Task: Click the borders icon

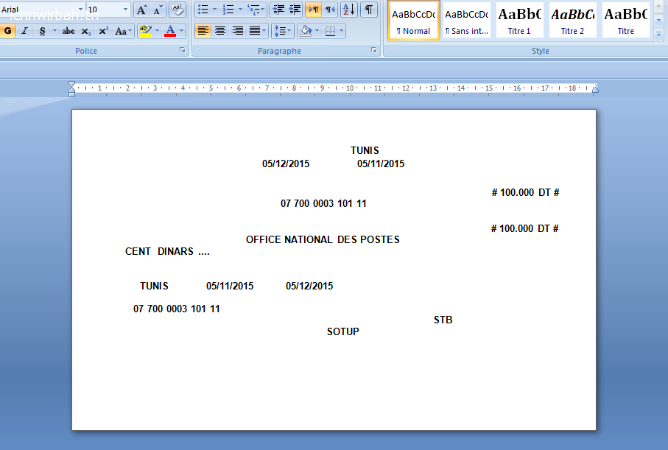Action: 330,31
